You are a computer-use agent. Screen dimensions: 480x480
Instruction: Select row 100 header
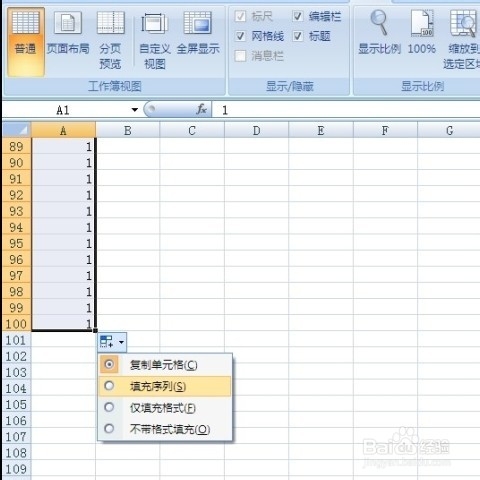tap(16, 324)
